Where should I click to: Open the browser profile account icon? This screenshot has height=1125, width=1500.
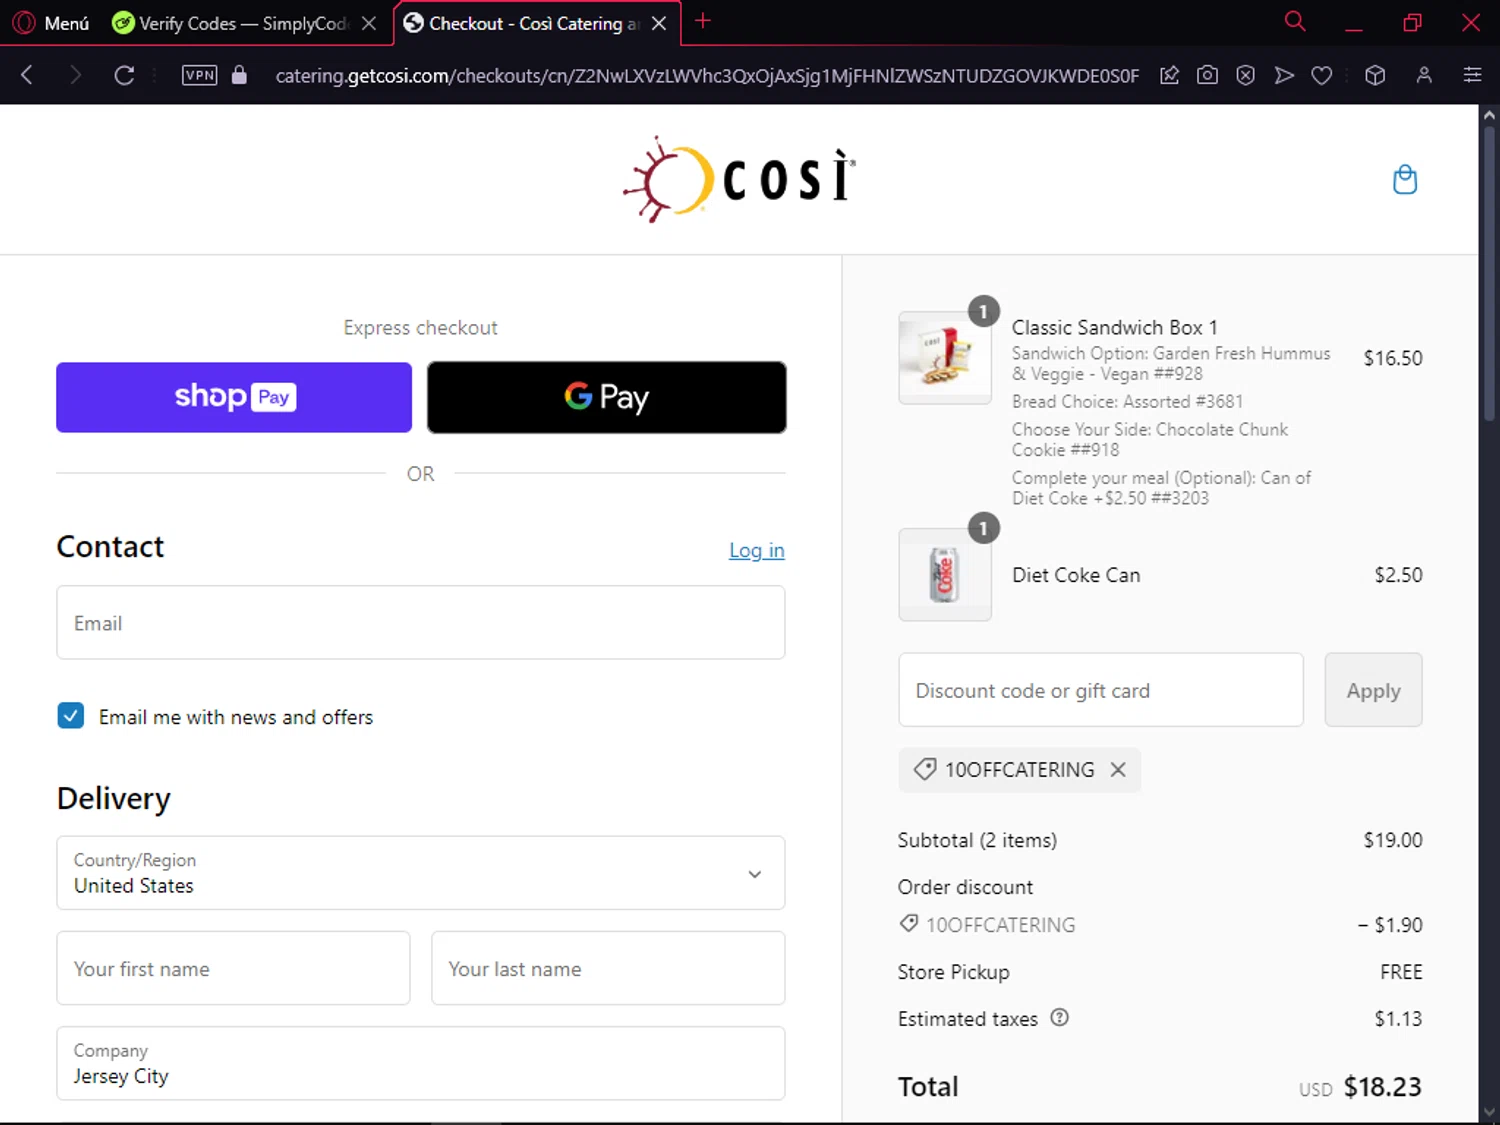click(x=1424, y=75)
